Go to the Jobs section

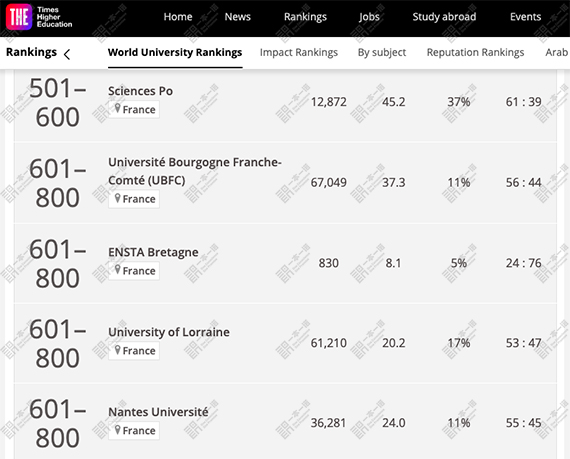[x=369, y=17]
